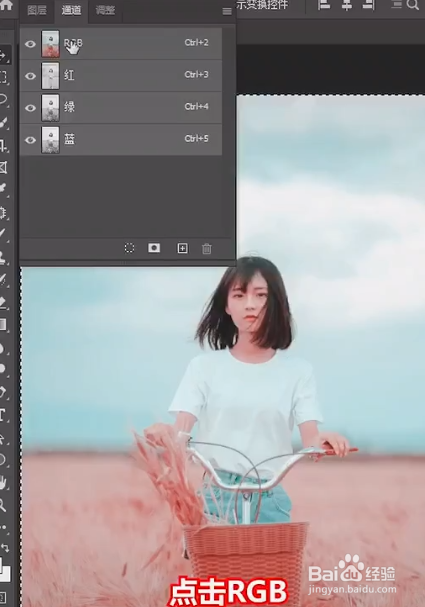This screenshot has width=425, height=607.
Task: Load channel as selection icon
Action: (129, 248)
